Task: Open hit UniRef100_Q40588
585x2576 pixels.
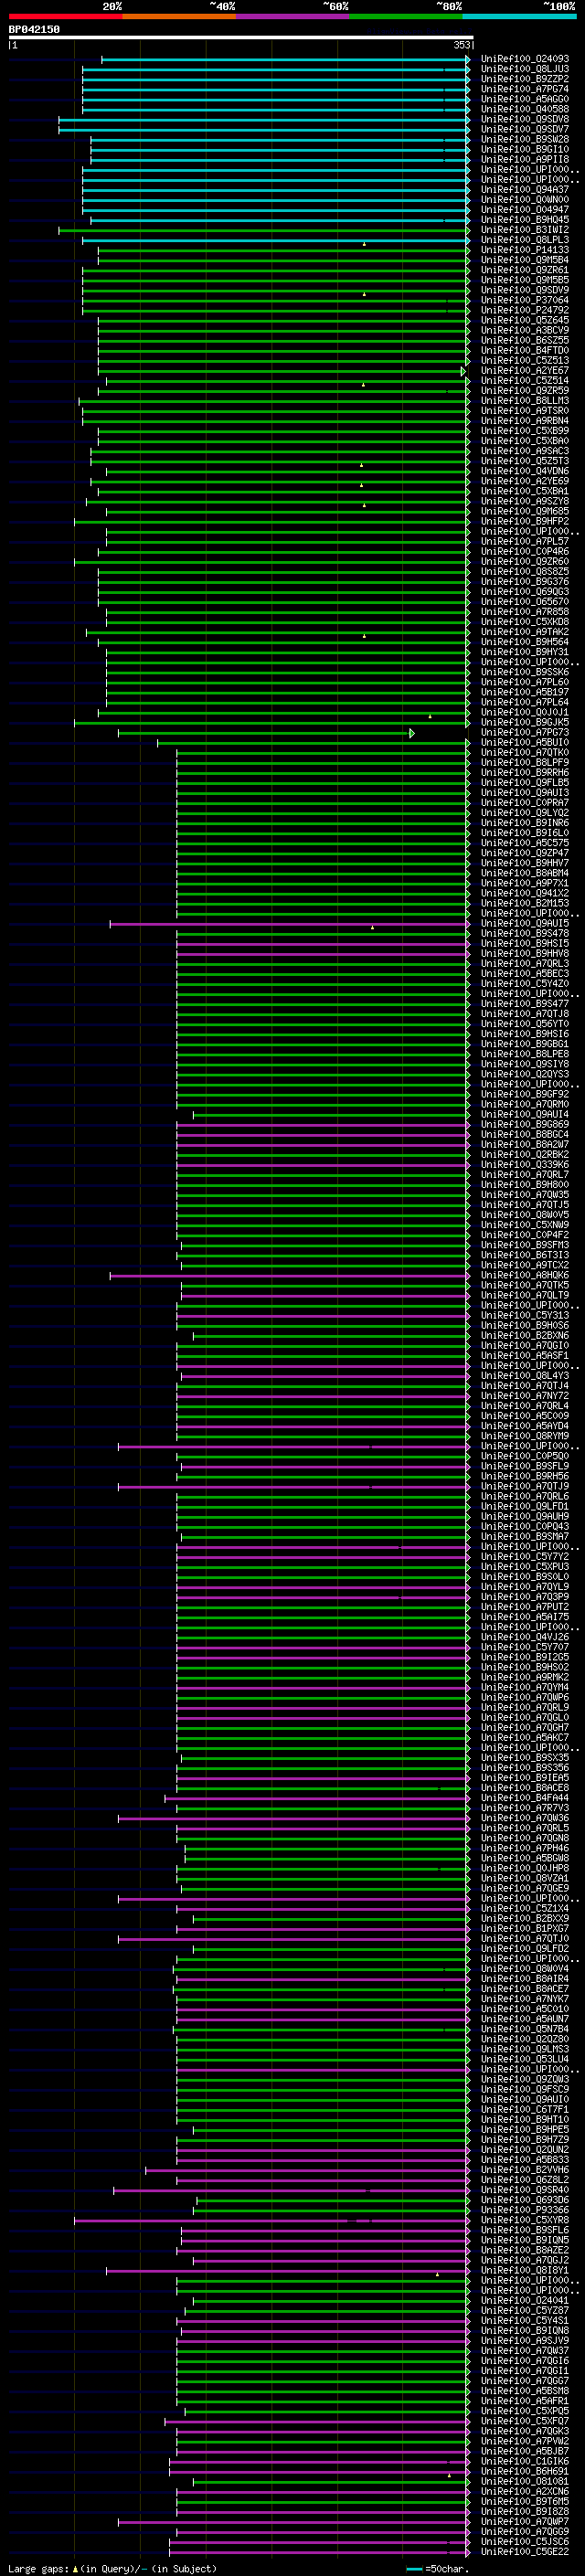Action: tap(525, 109)
